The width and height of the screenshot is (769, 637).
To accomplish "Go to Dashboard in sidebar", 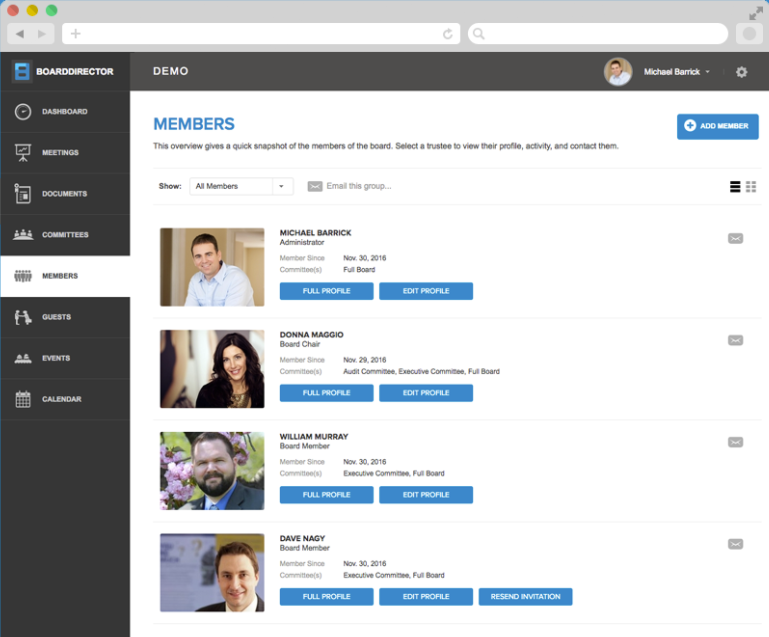I will [x=65, y=112].
